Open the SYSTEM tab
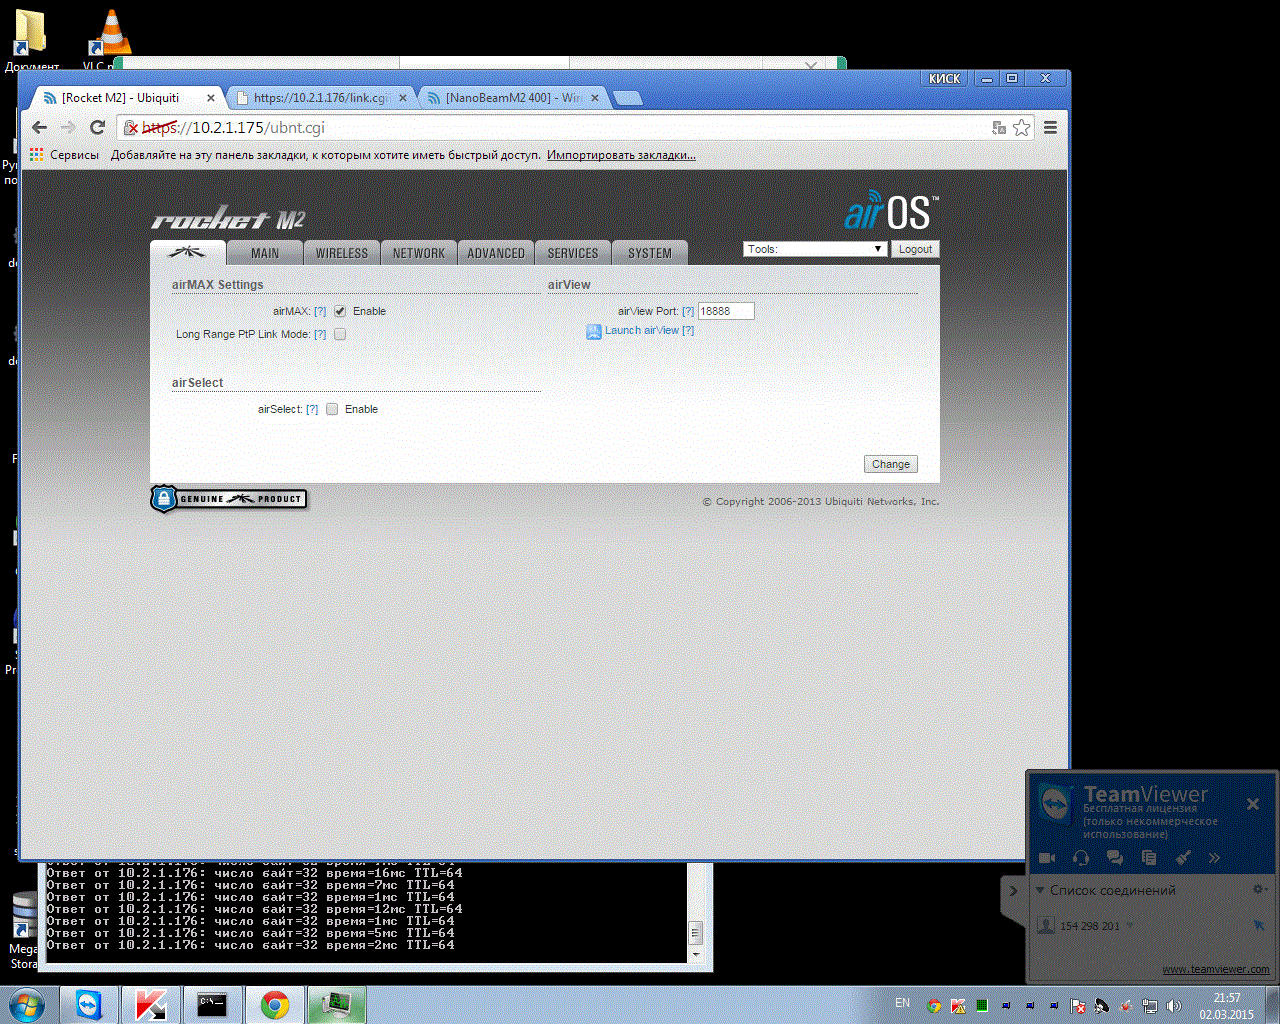Screen dimensions: 1280x1024 650,253
